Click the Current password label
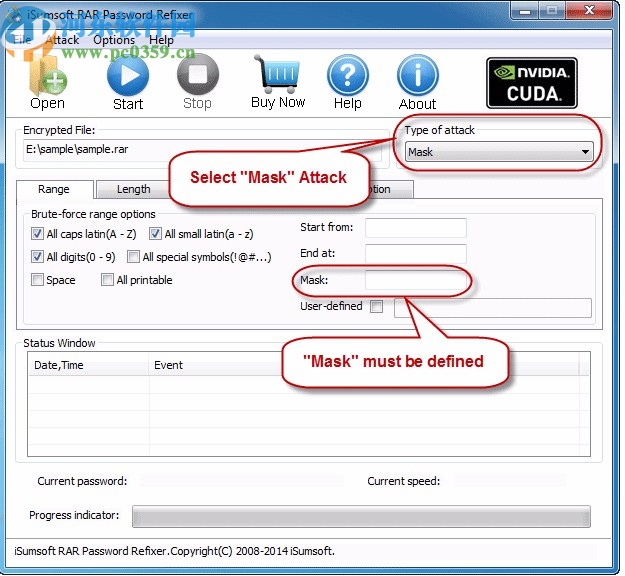The width and height of the screenshot is (625, 576). [82, 481]
